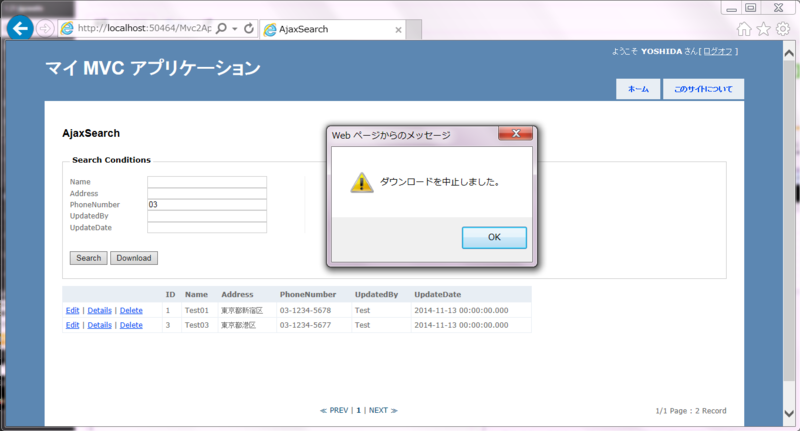
Task: Click the Test03 name cell
Action: click(196, 325)
